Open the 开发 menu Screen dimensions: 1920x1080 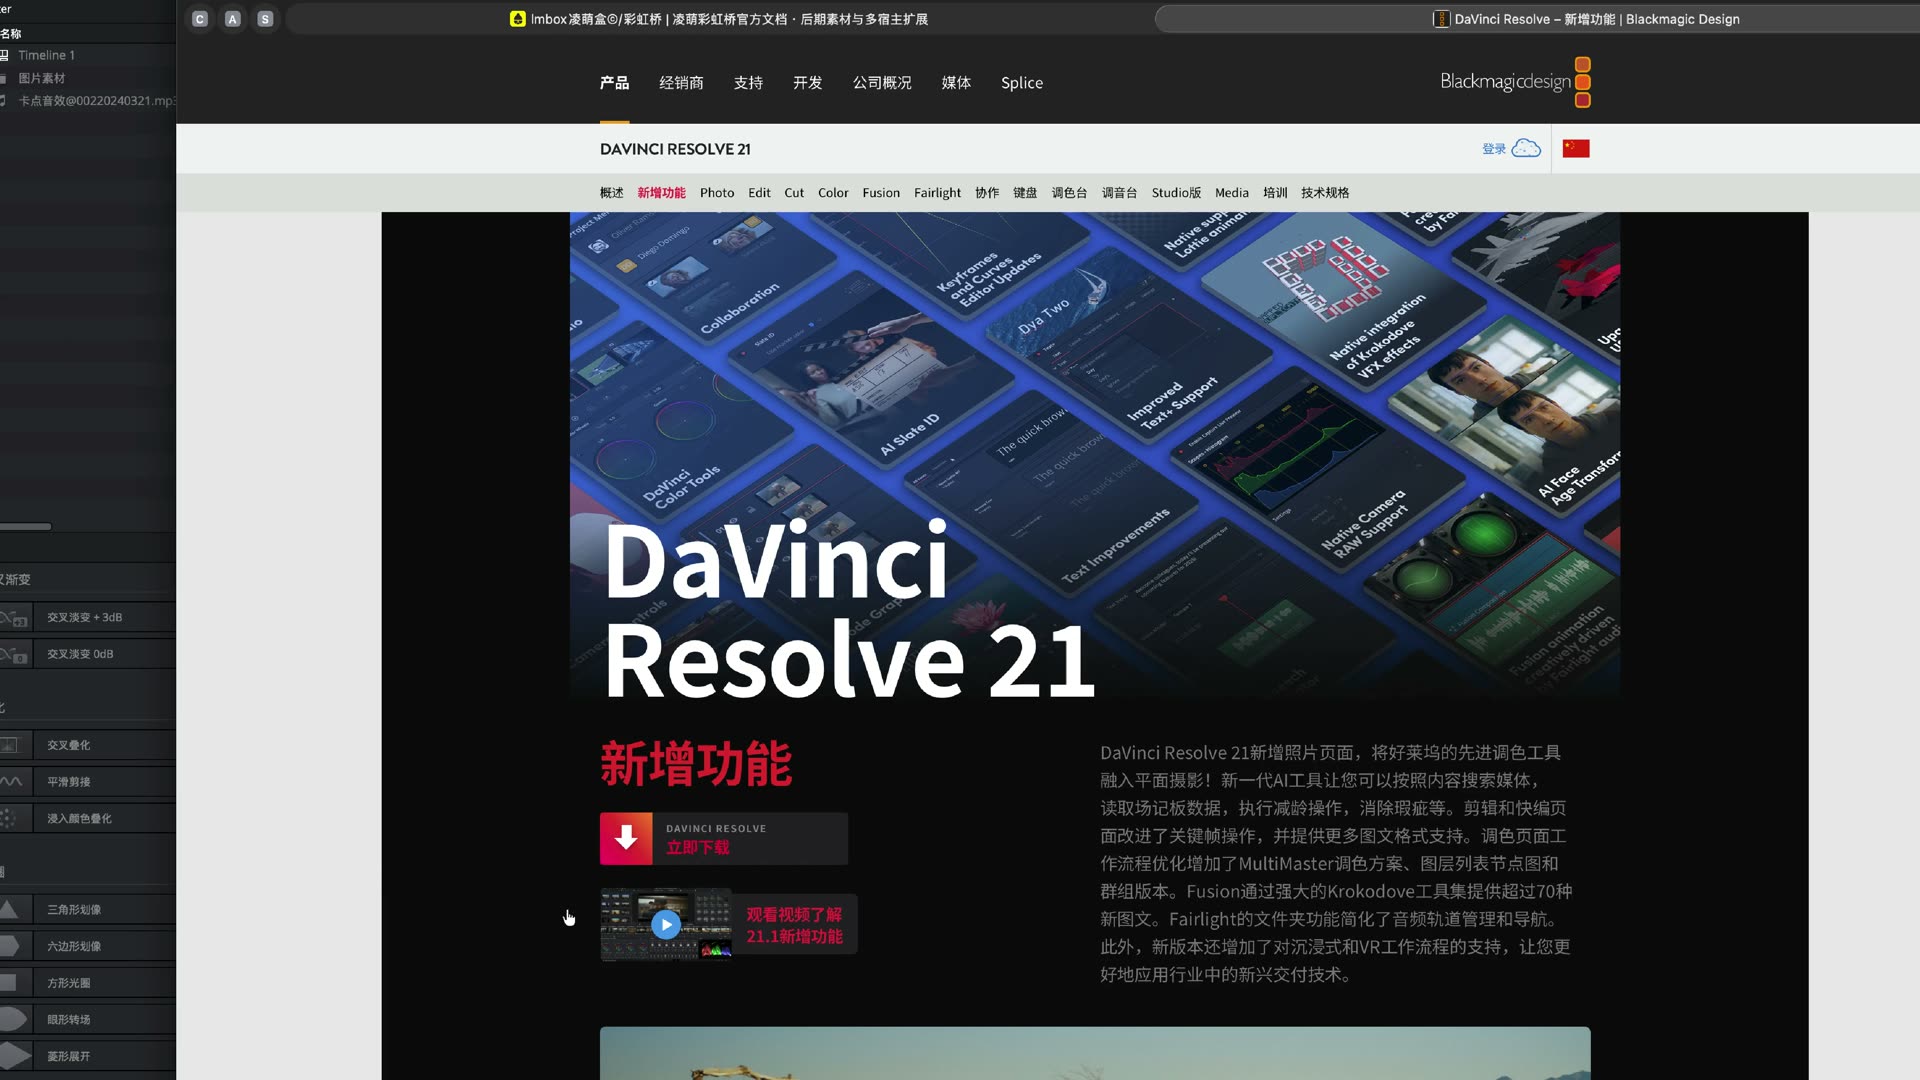807,83
